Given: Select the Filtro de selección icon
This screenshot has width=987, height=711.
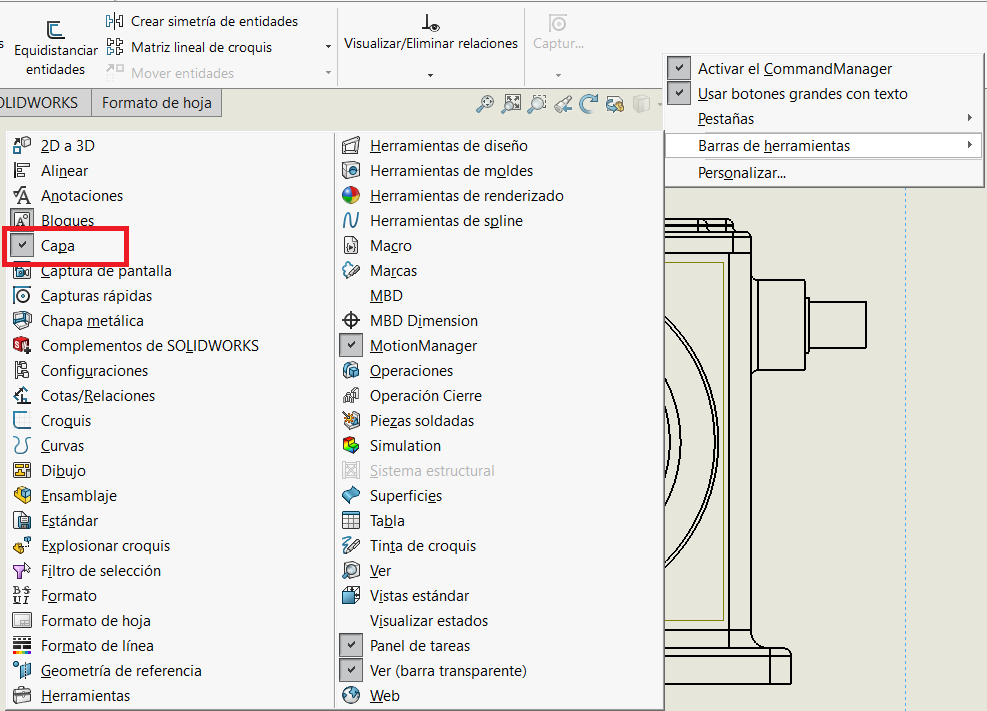Looking at the screenshot, I should pos(22,571).
